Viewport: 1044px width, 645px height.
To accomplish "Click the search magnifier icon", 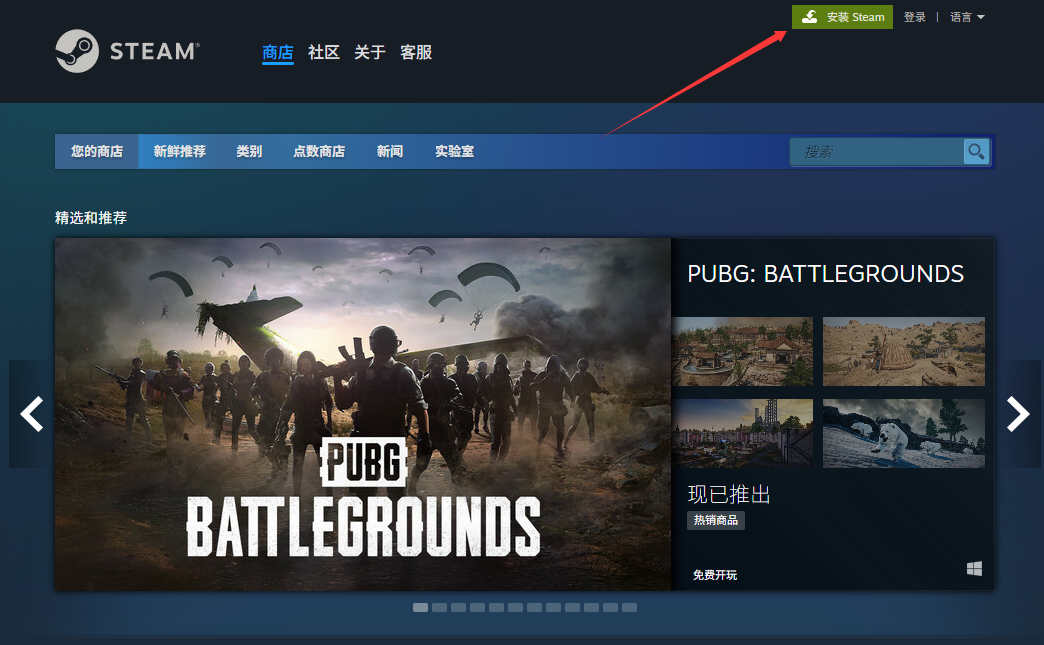I will click(976, 152).
